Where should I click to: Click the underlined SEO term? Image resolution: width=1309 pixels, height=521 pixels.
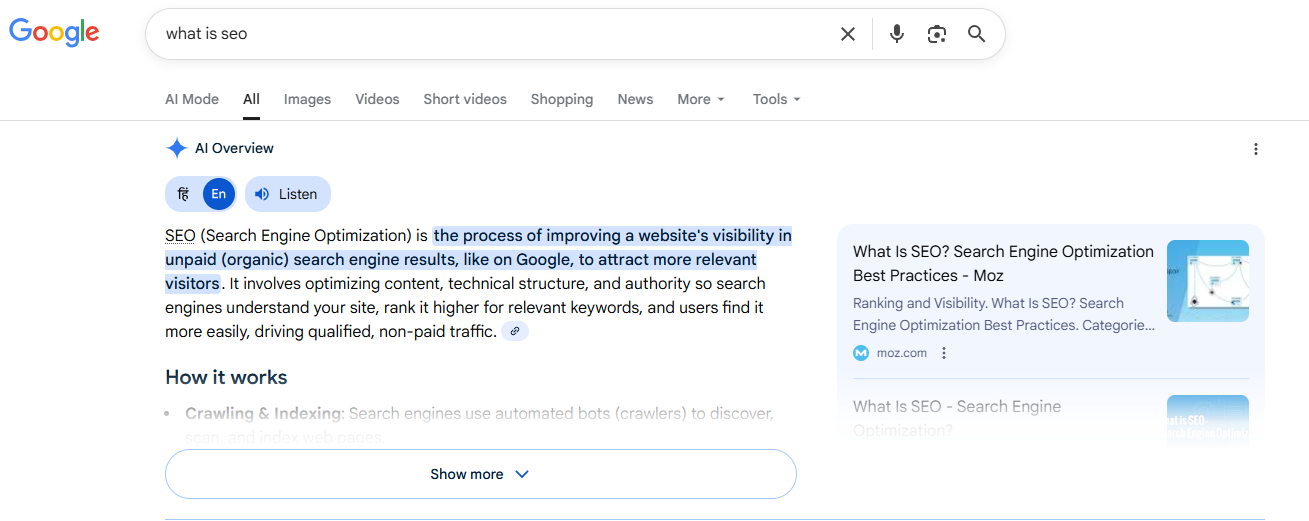point(180,236)
